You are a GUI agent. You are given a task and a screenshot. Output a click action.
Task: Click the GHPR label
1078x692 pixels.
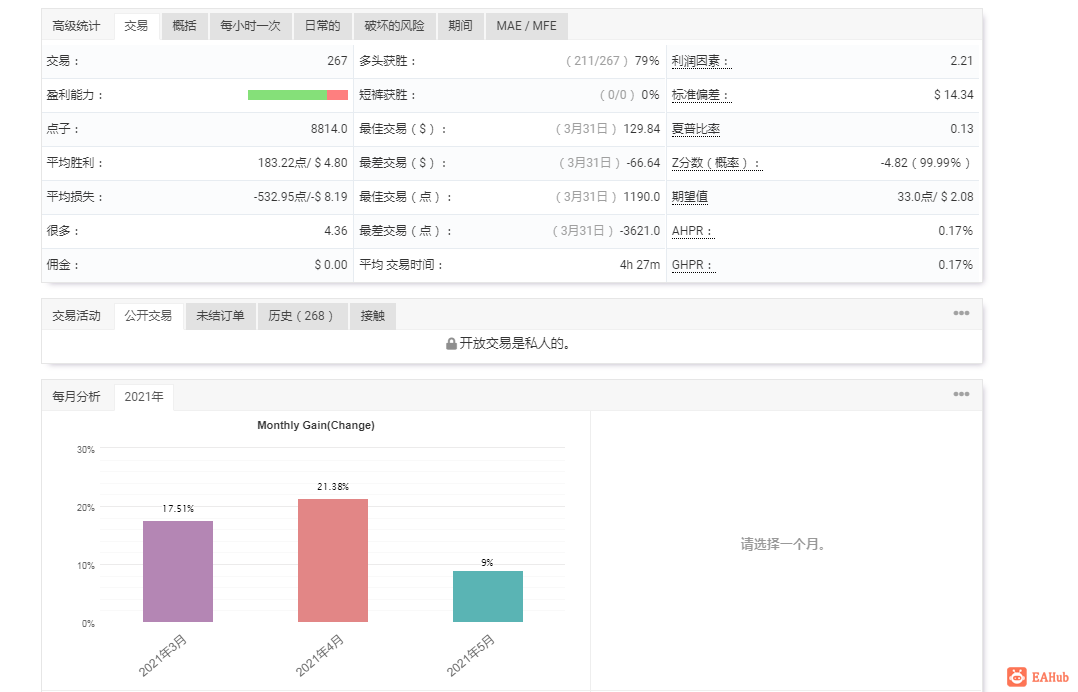point(693,265)
